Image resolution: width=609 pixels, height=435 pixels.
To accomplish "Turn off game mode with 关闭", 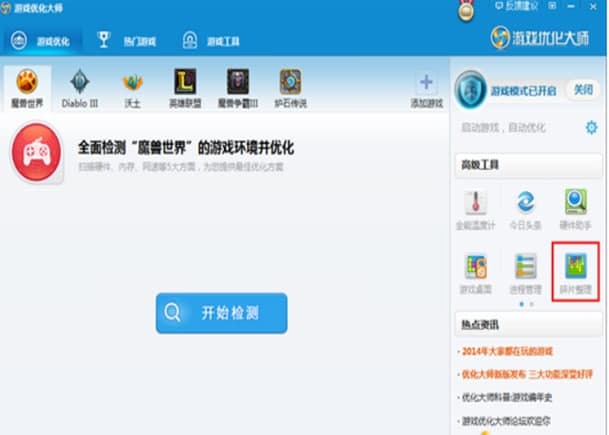I will (x=583, y=90).
